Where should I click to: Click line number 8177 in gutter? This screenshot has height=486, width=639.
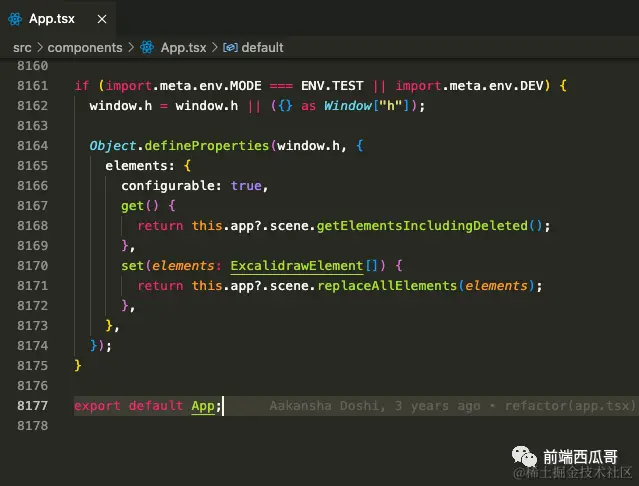(33, 406)
